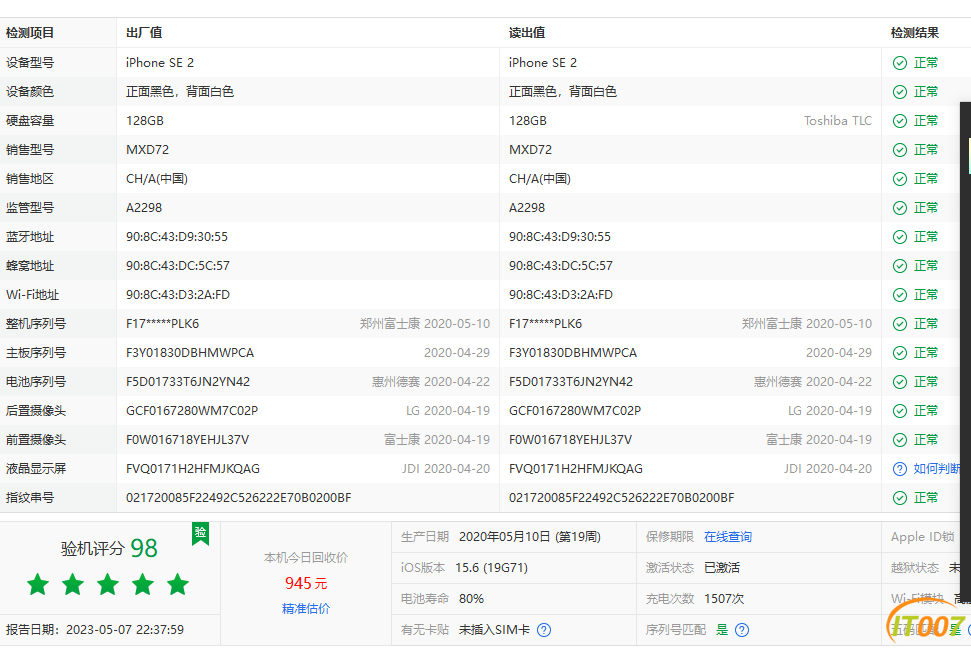Click the green check icon in 设备颜色 row
The width and height of the screenshot is (971, 649).
[x=900, y=92]
